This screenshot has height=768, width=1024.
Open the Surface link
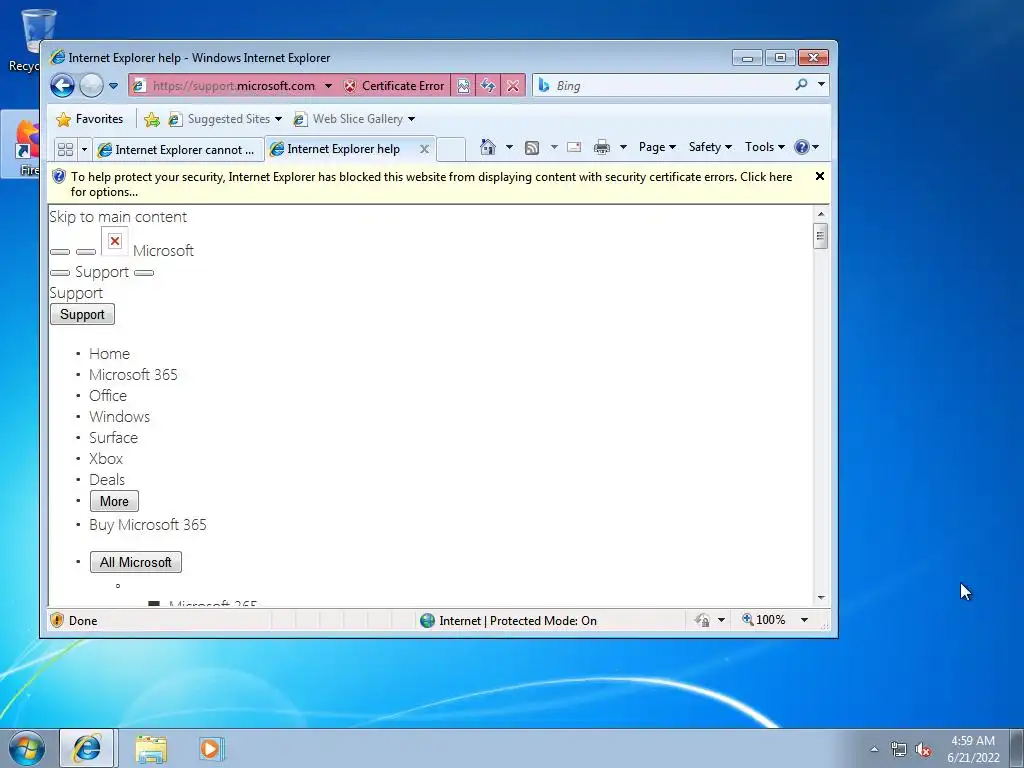(114, 437)
